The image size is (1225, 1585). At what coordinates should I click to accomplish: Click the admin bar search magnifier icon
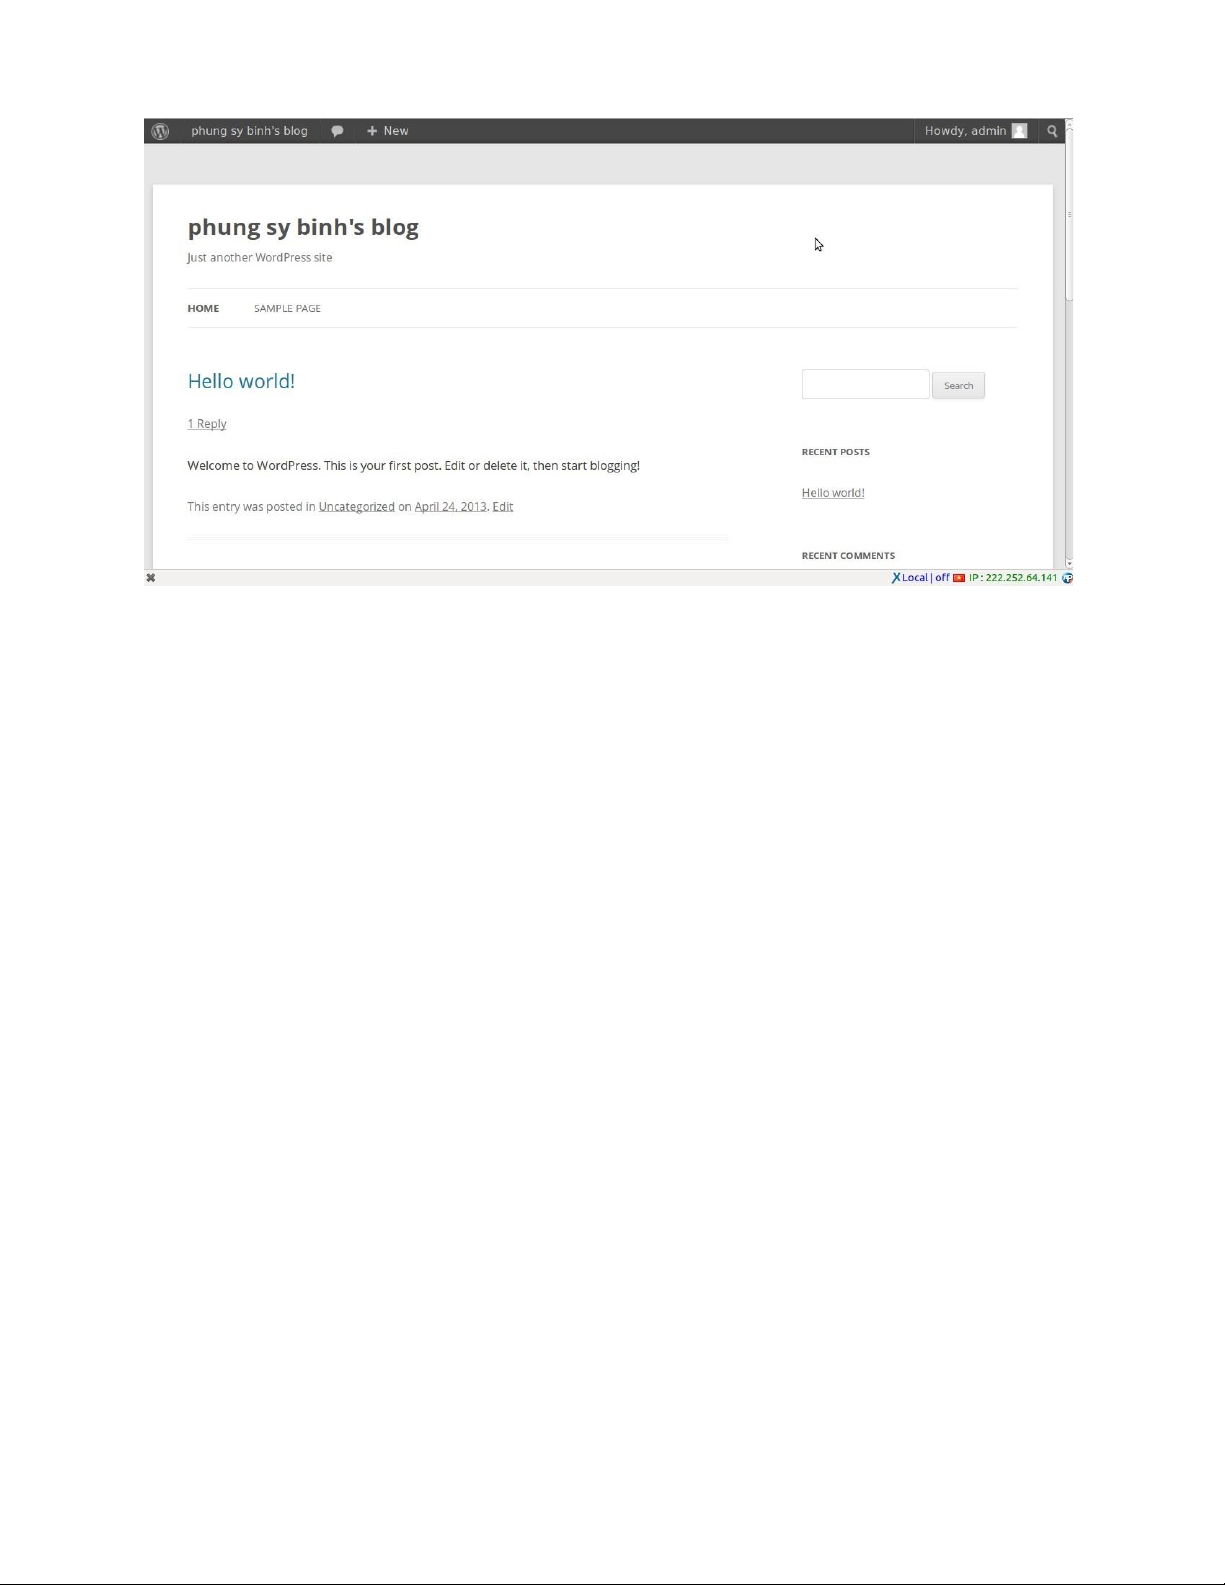tap(1051, 131)
